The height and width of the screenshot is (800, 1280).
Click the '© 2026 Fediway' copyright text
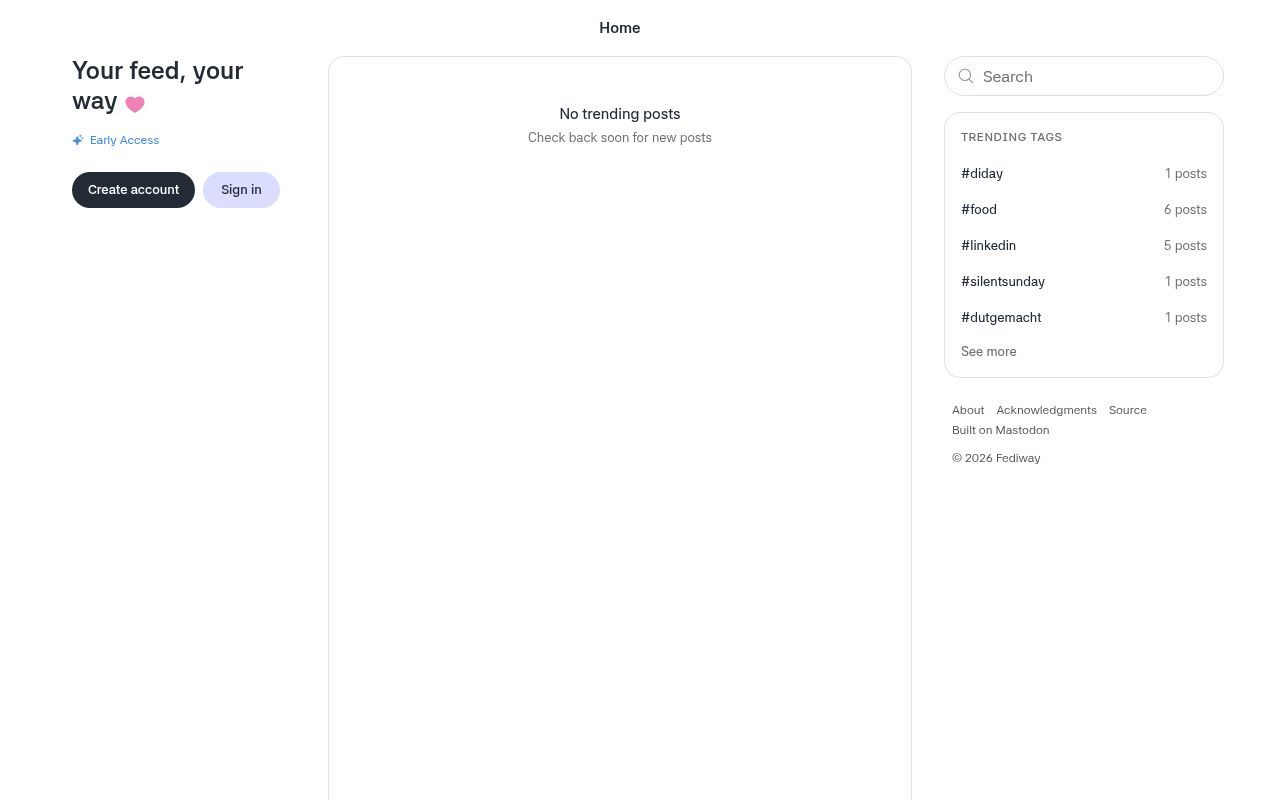[x=996, y=458]
